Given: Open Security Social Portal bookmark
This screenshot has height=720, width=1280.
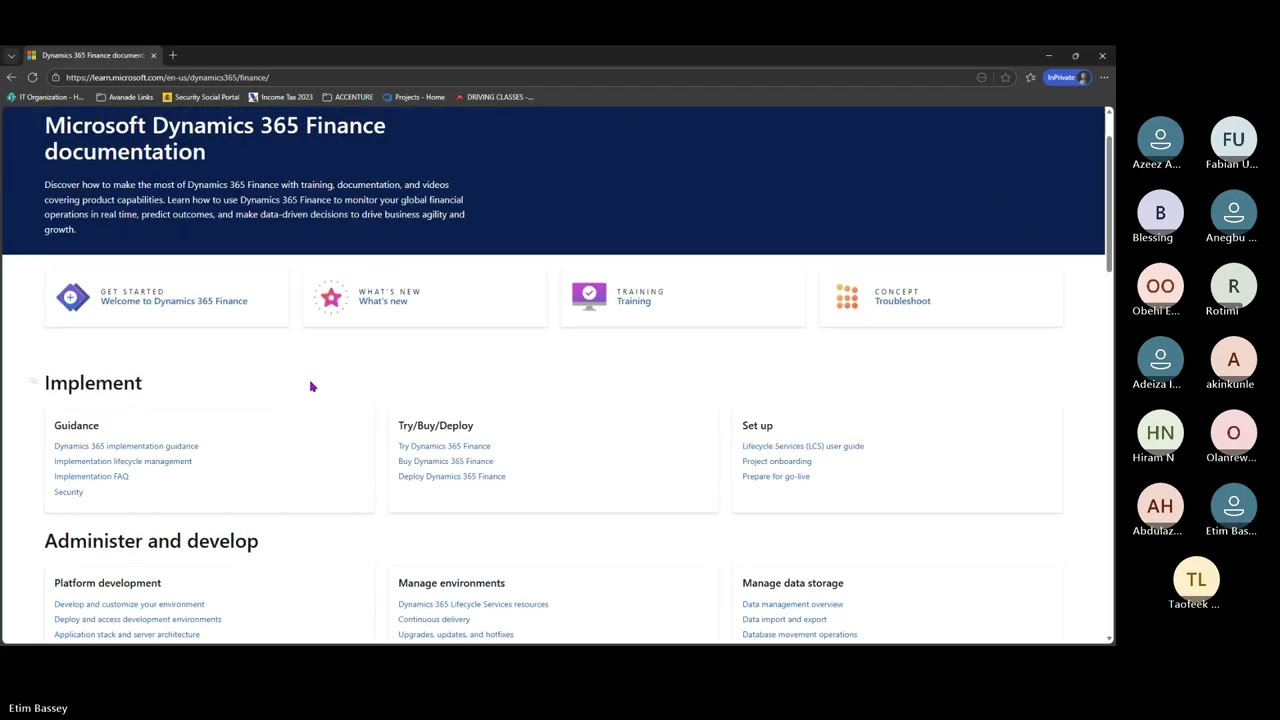Looking at the screenshot, I should (x=201, y=97).
